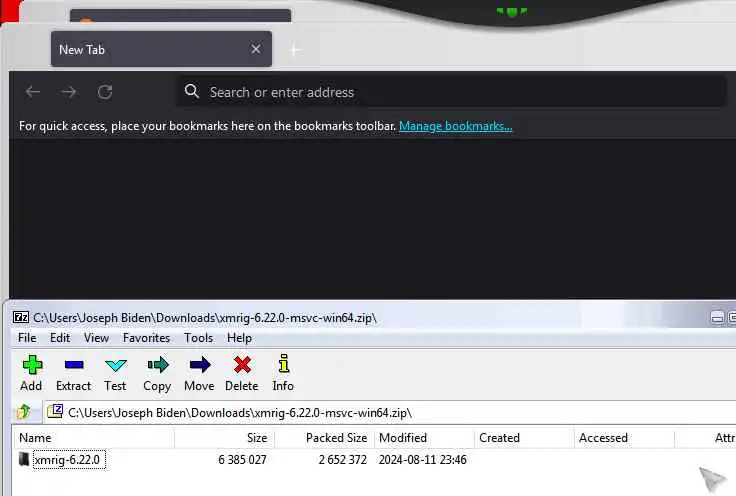
Task: Reload the browser page
Action: pos(105,92)
